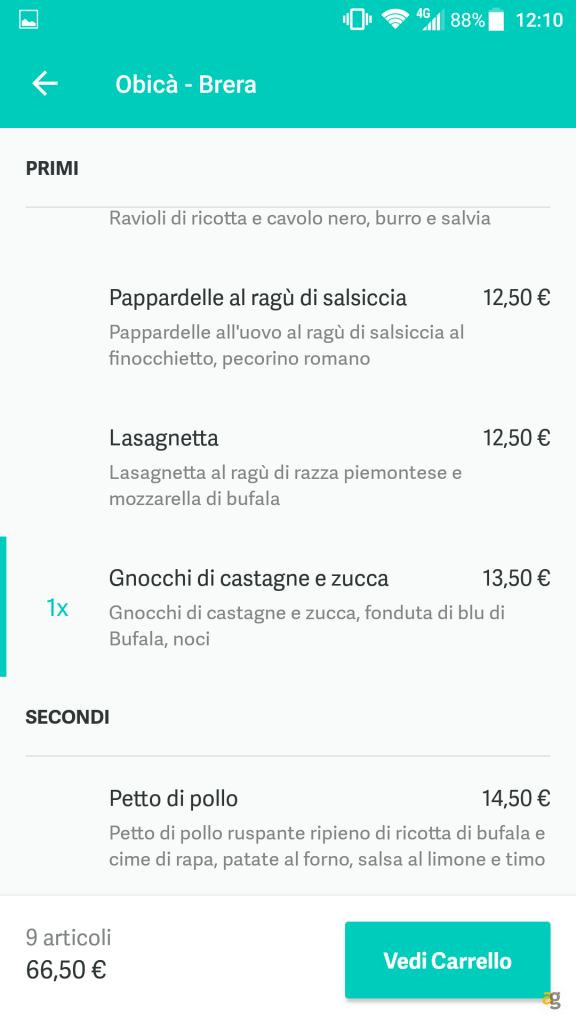The height and width of the screenshot is (1024, 576).
Task: Select the Lasagnetta menu item
Action: click(163, 437)
